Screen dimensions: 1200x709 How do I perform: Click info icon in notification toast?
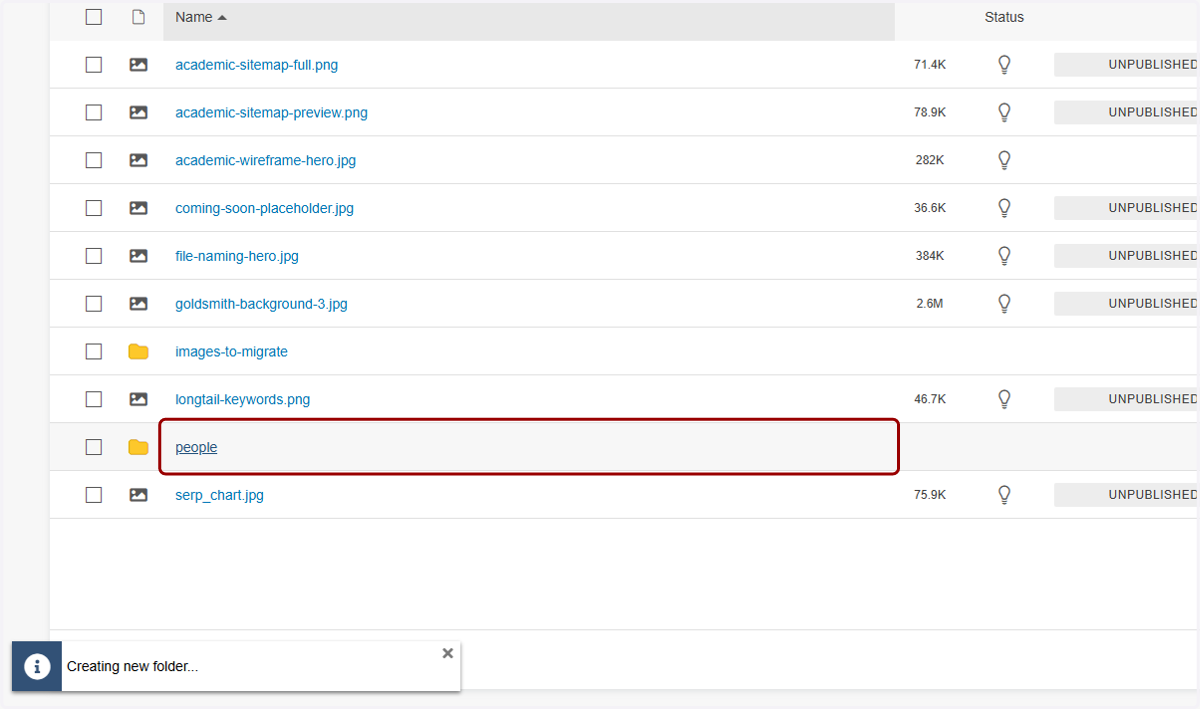point(37,666)
